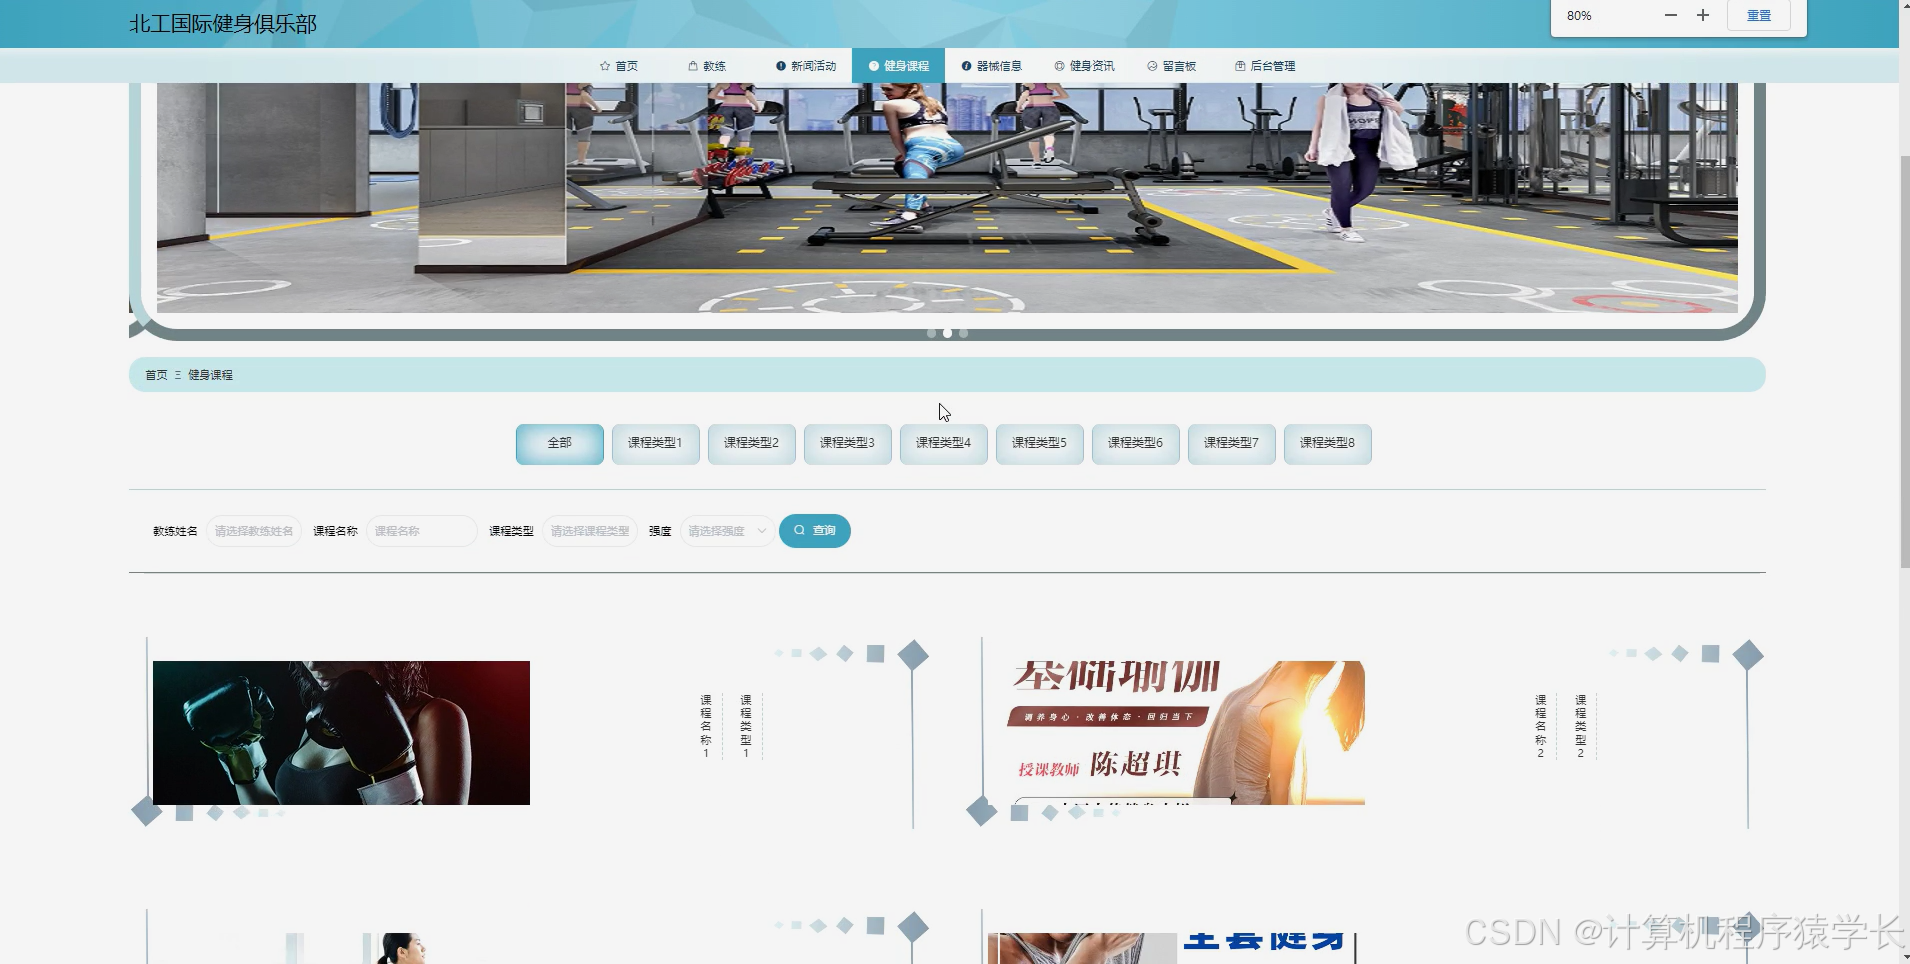The height and width of the screenshot is (964, 1910).
Task: Filter by 课程类型8
Action: click(x=1327, y=443)
